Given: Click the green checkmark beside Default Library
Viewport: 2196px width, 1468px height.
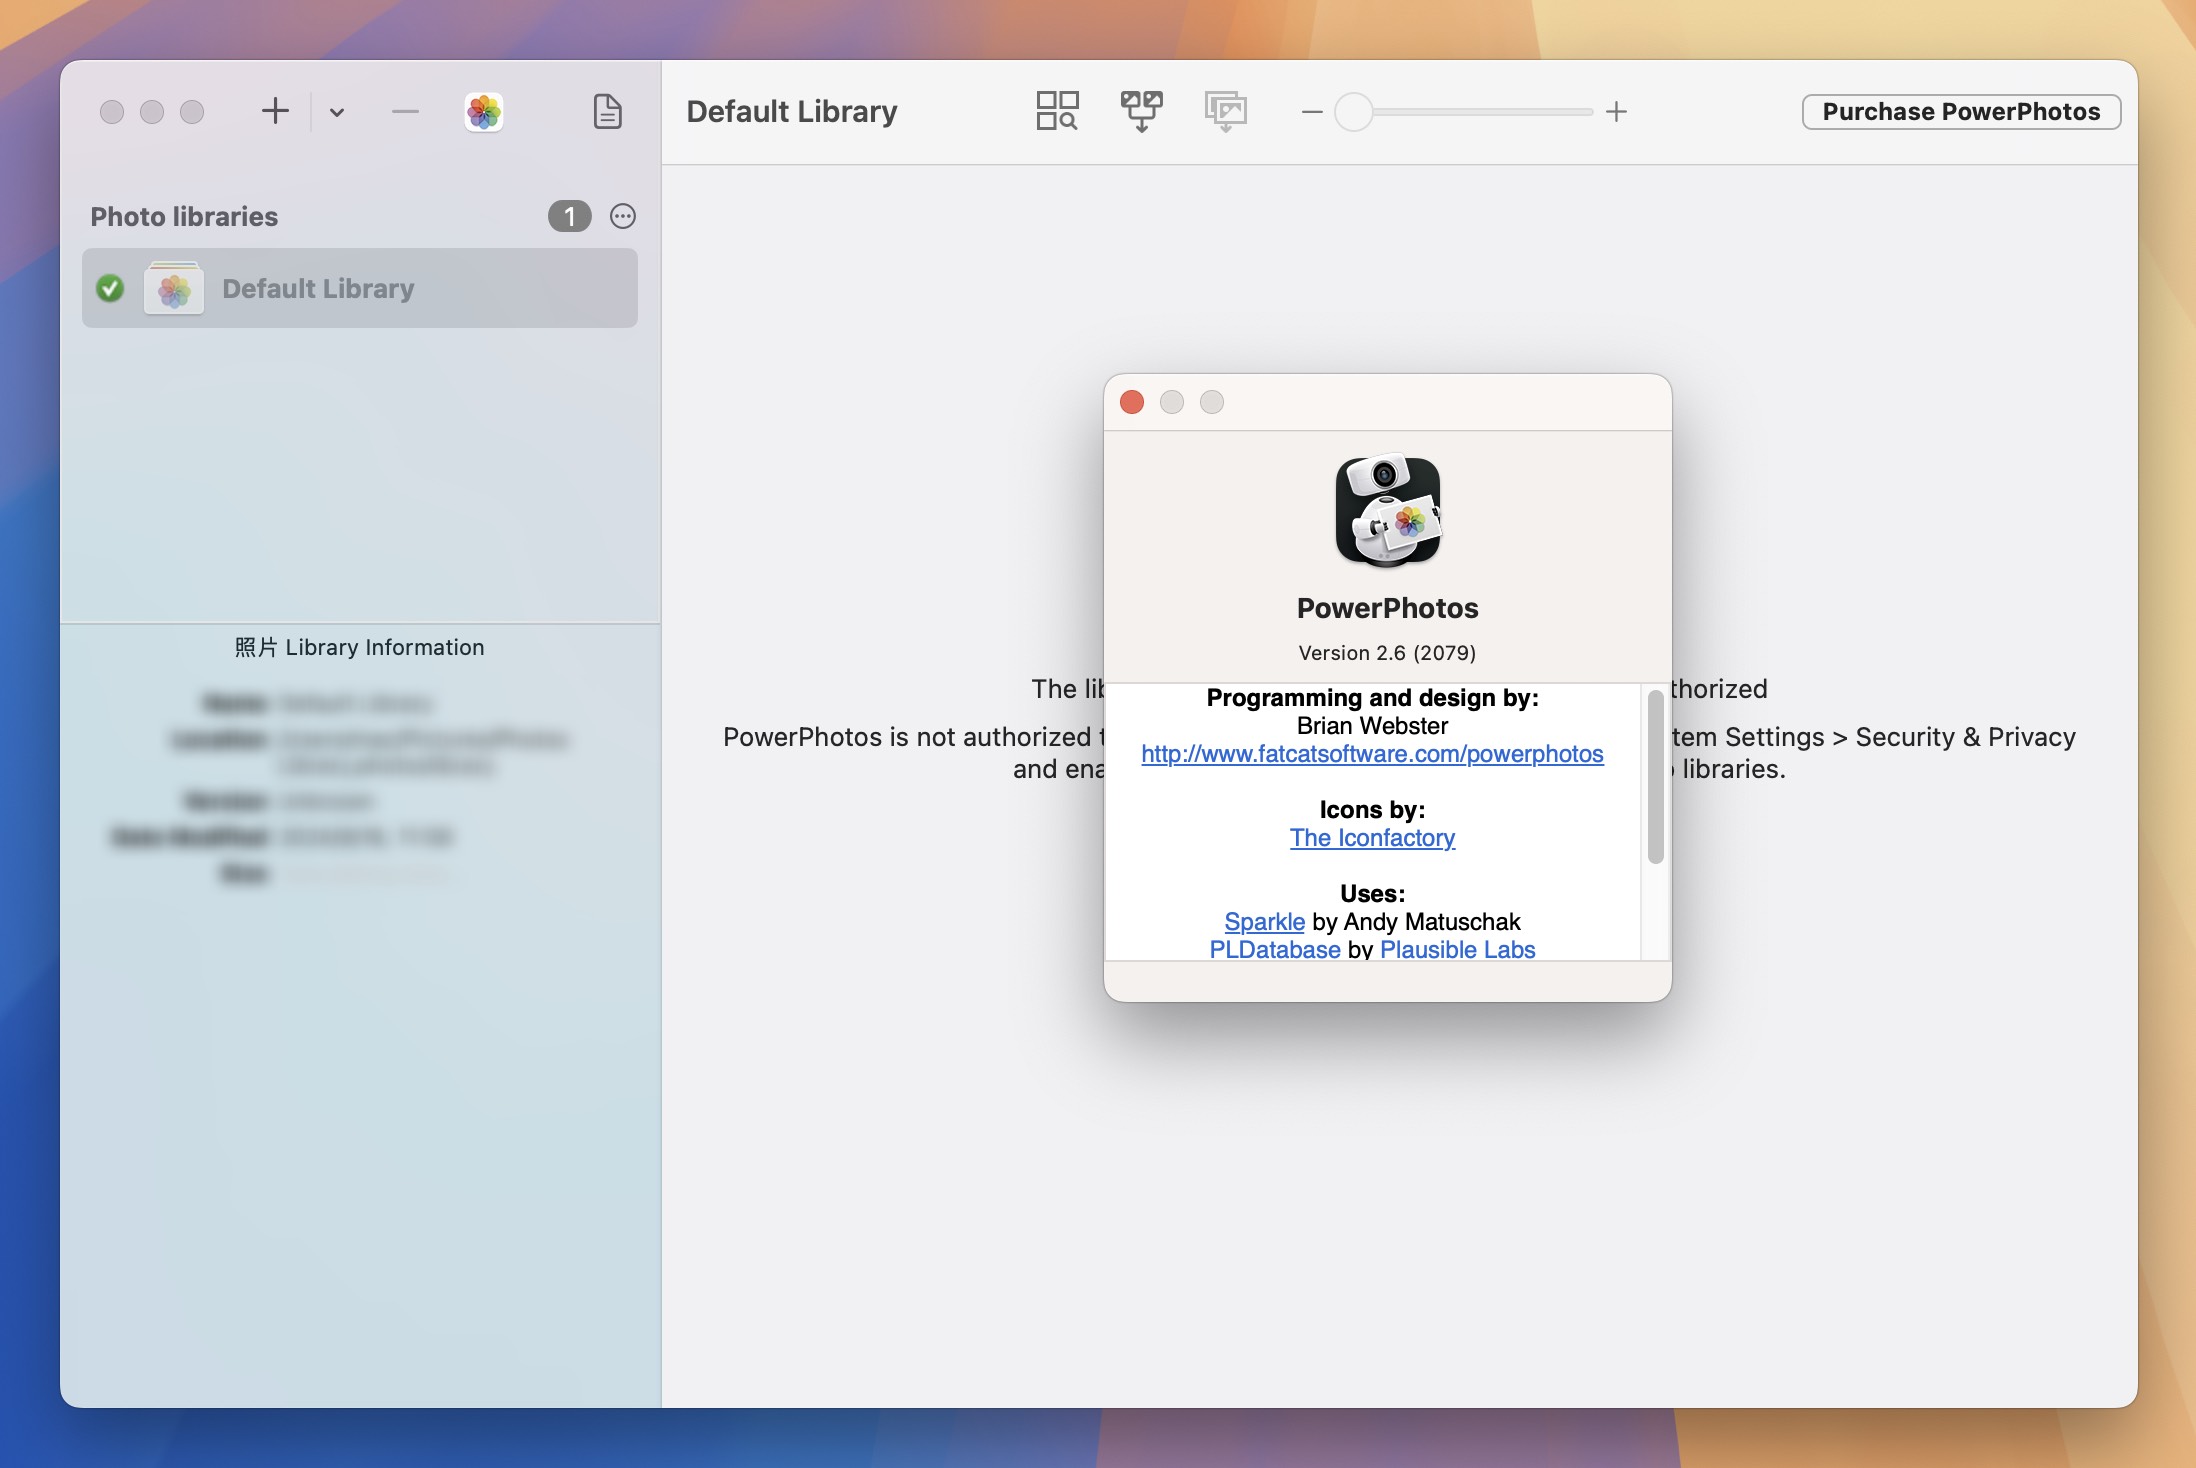Looking at the screenshot, I should pos(110,288).
